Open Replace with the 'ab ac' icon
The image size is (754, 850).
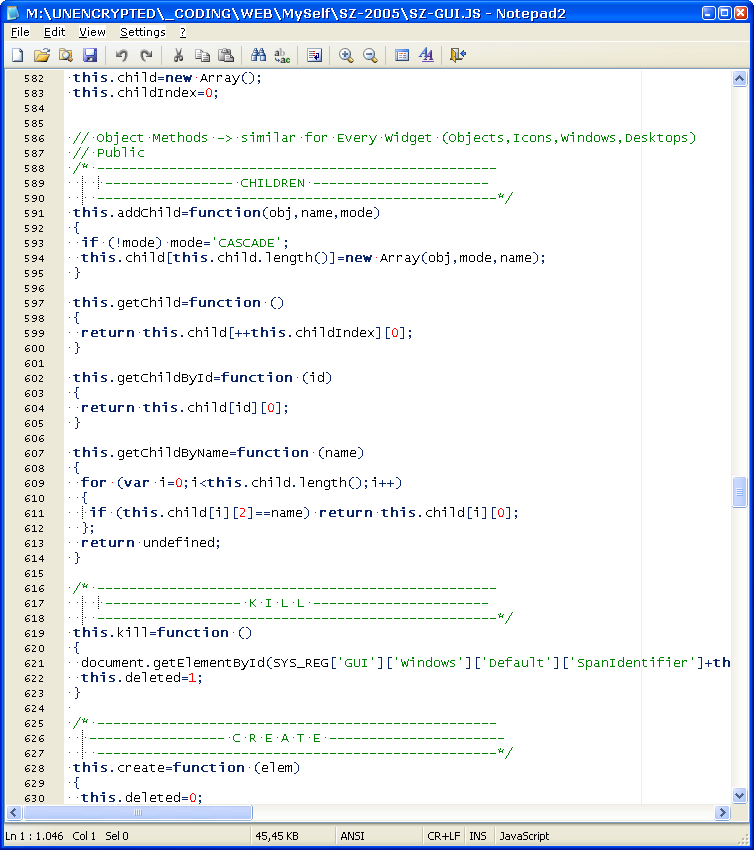coord(282,55)
